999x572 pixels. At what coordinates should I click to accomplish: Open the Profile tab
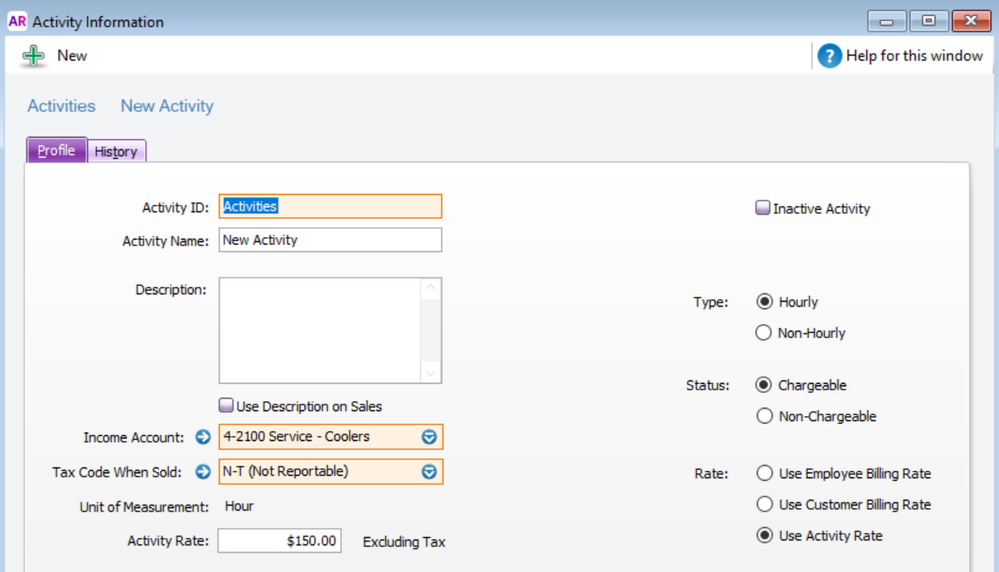[x=56, y=150]
